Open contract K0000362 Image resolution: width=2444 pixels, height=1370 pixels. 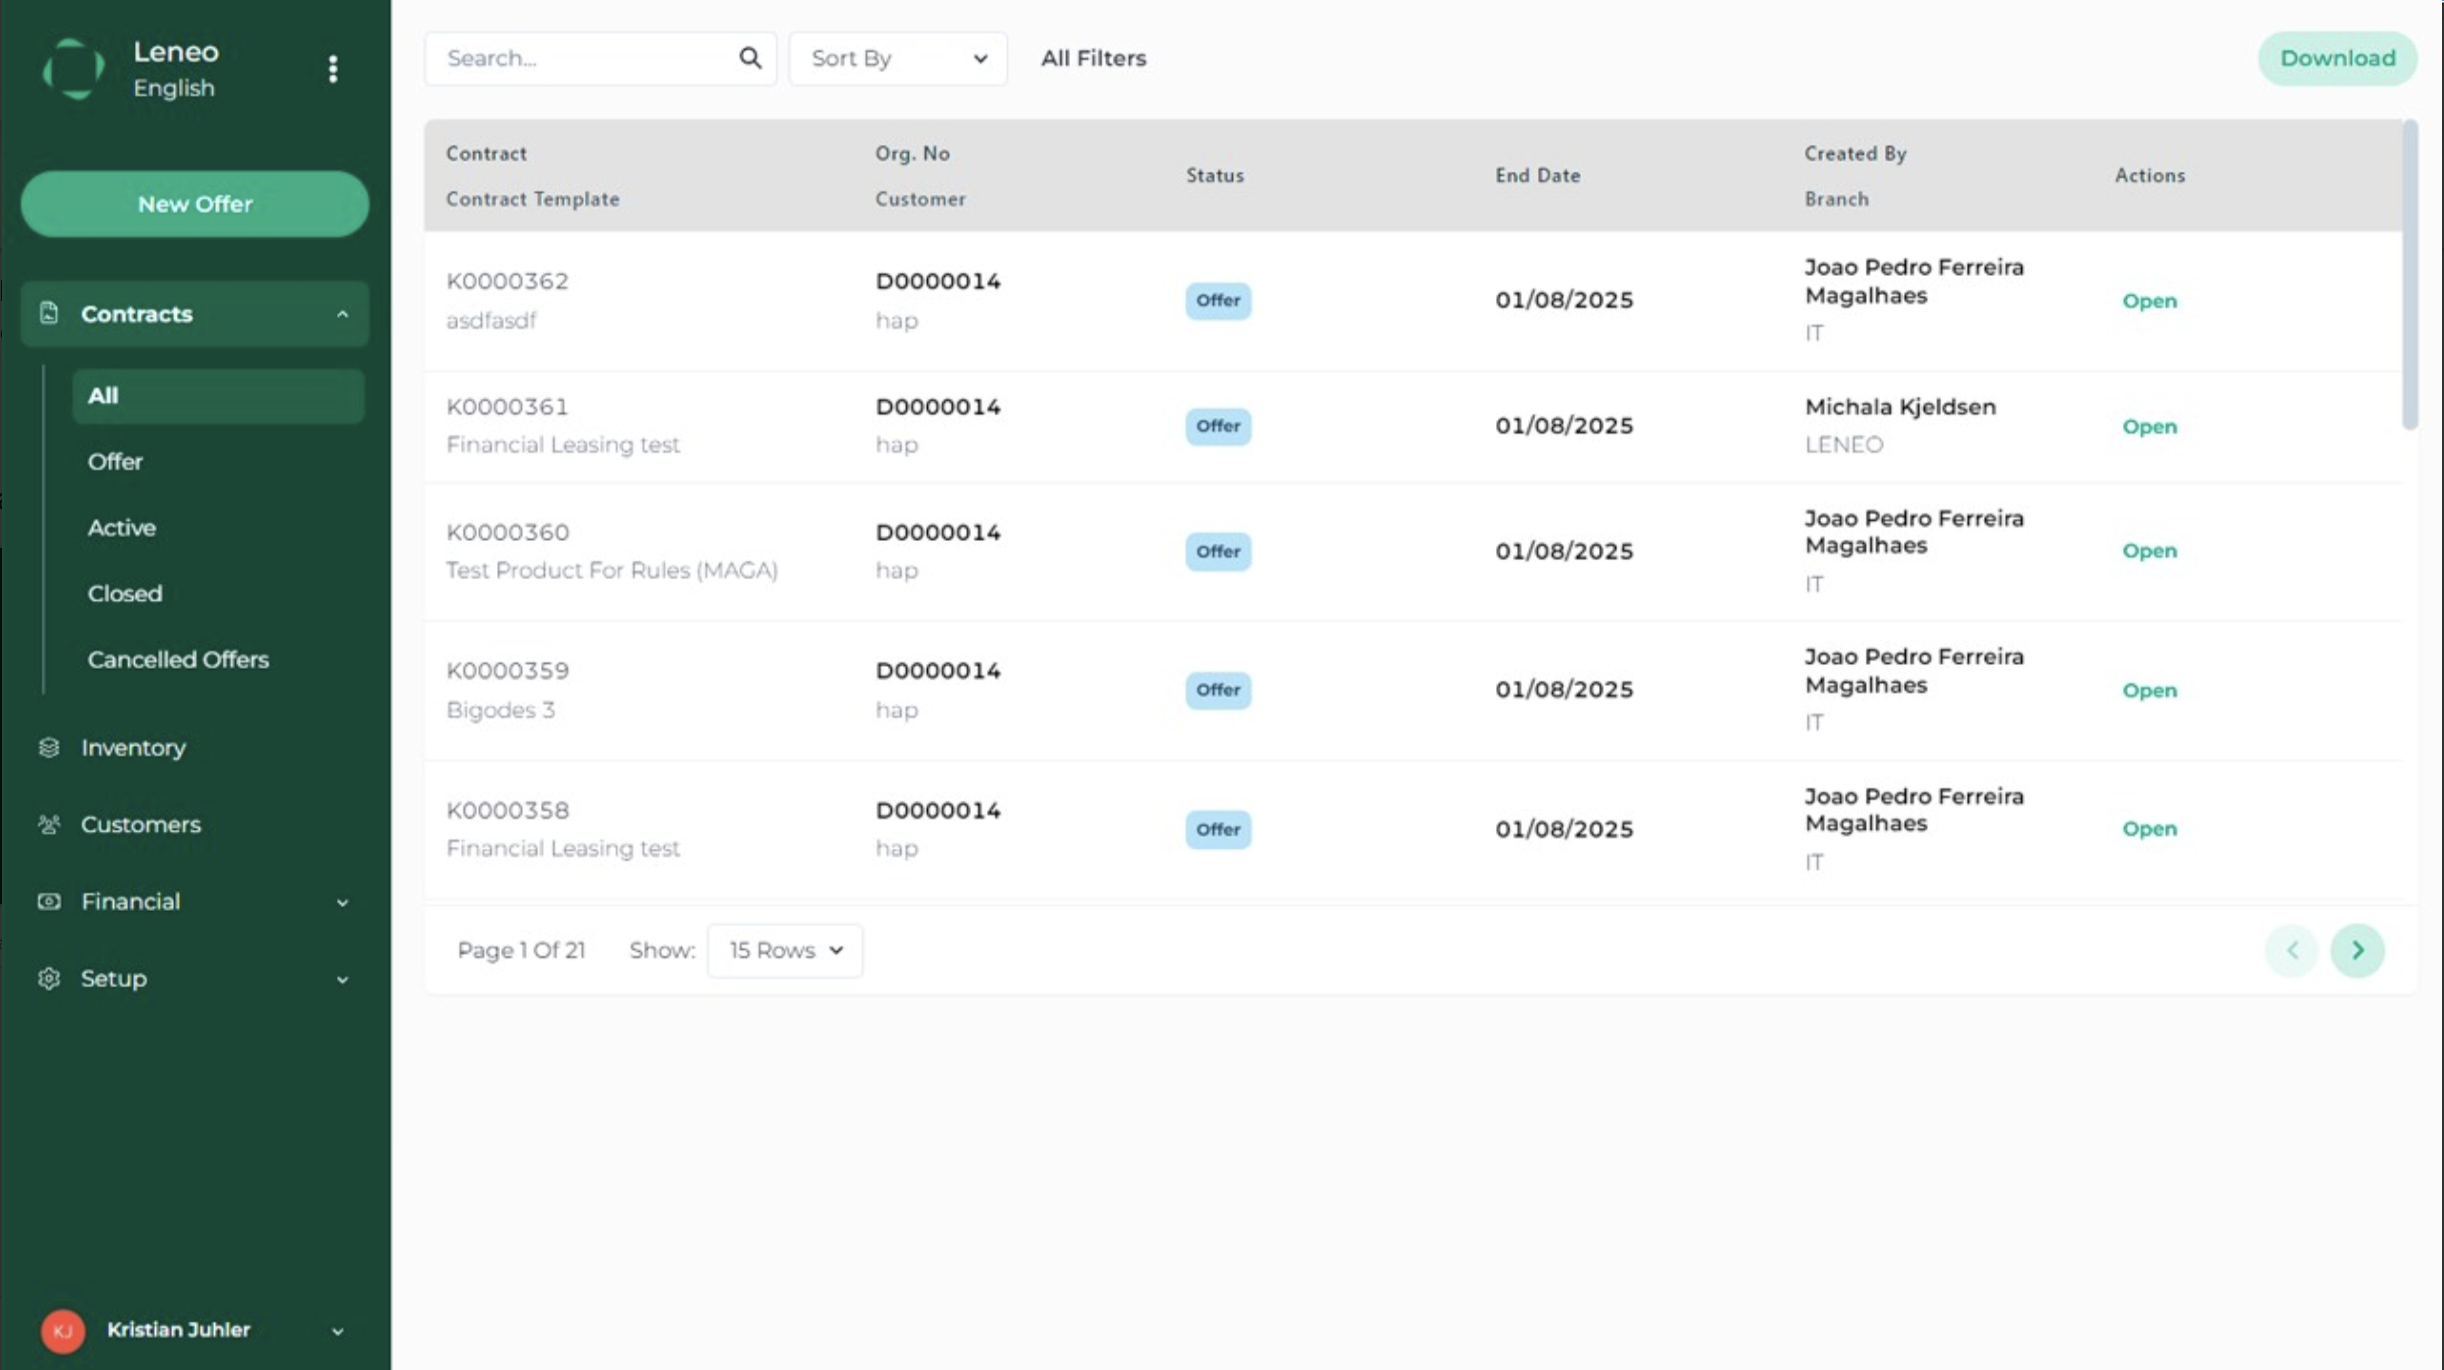(2149, 301)
